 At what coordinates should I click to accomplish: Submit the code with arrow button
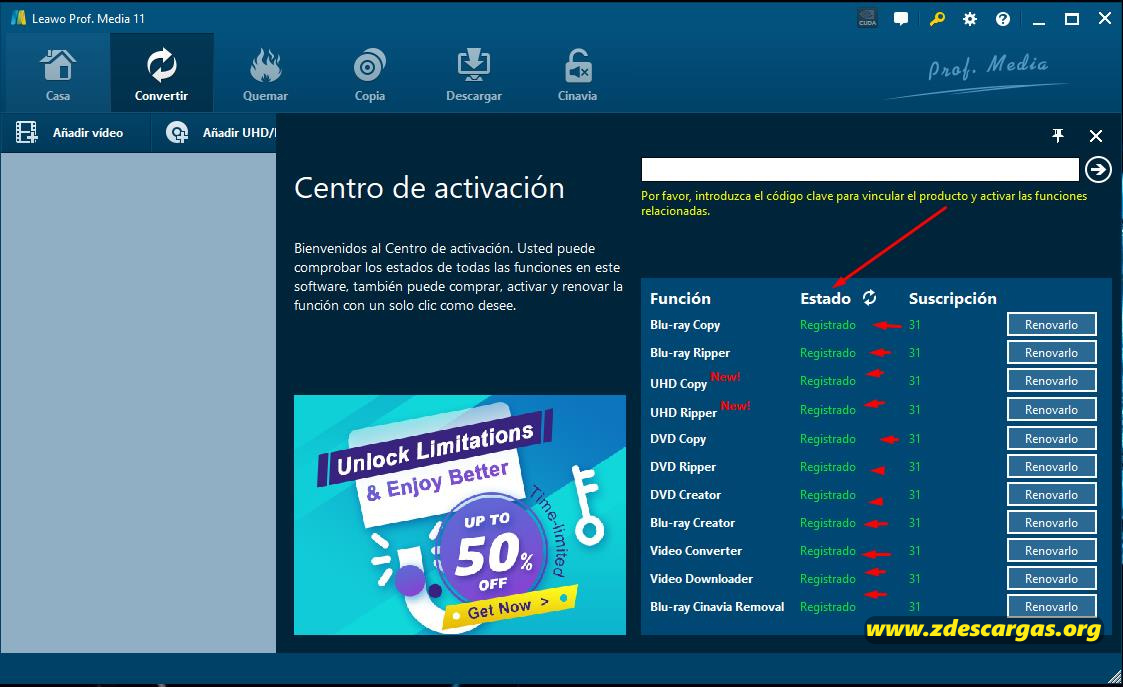[1098, 170]
